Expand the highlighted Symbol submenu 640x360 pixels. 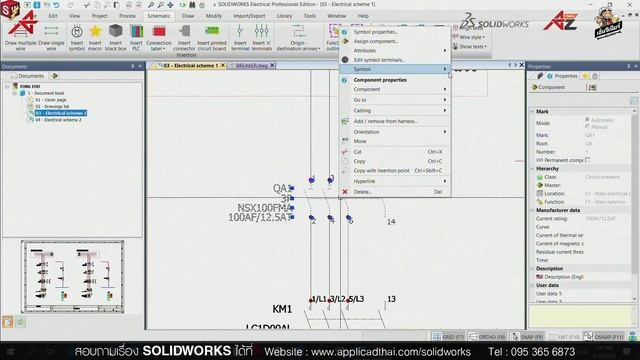coord(395,69)
